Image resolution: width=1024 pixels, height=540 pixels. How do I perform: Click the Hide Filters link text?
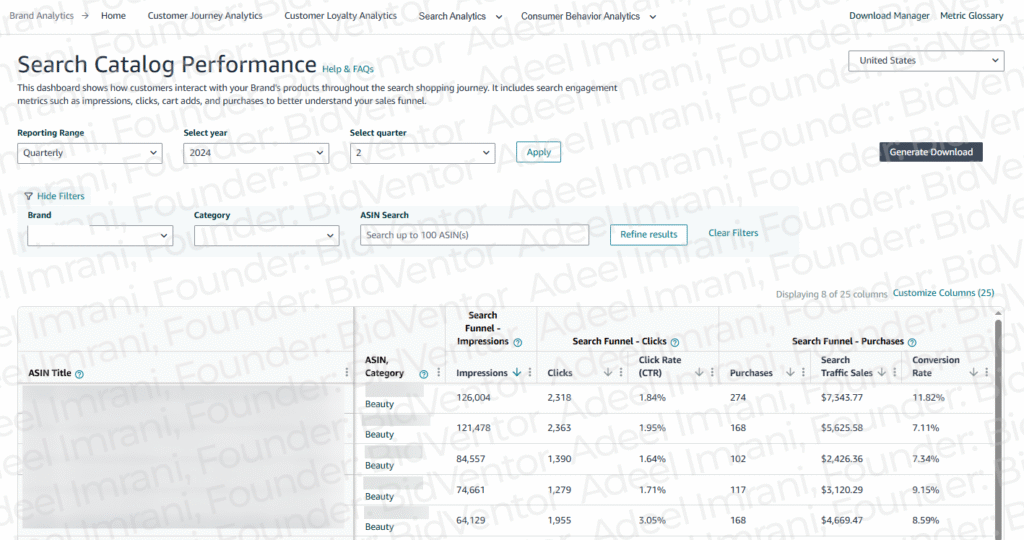tap(61, 196)
